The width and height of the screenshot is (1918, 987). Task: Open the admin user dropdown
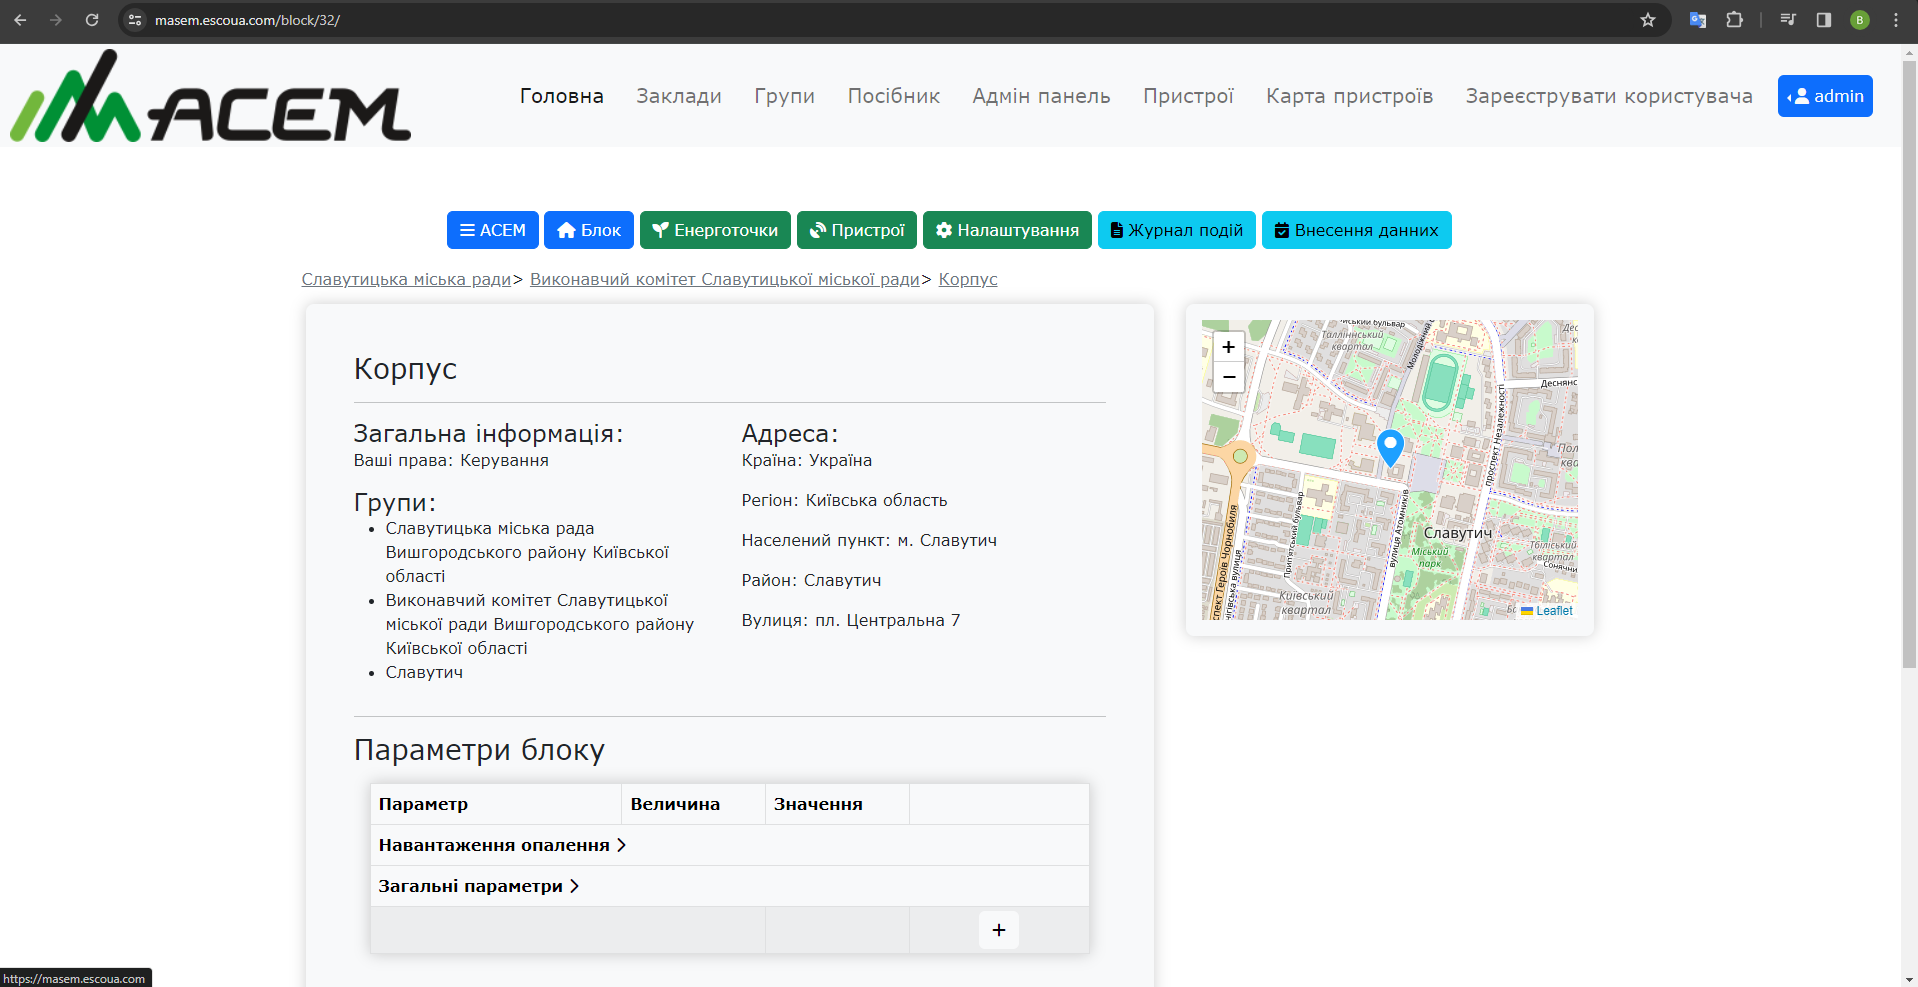(1824, 96)
